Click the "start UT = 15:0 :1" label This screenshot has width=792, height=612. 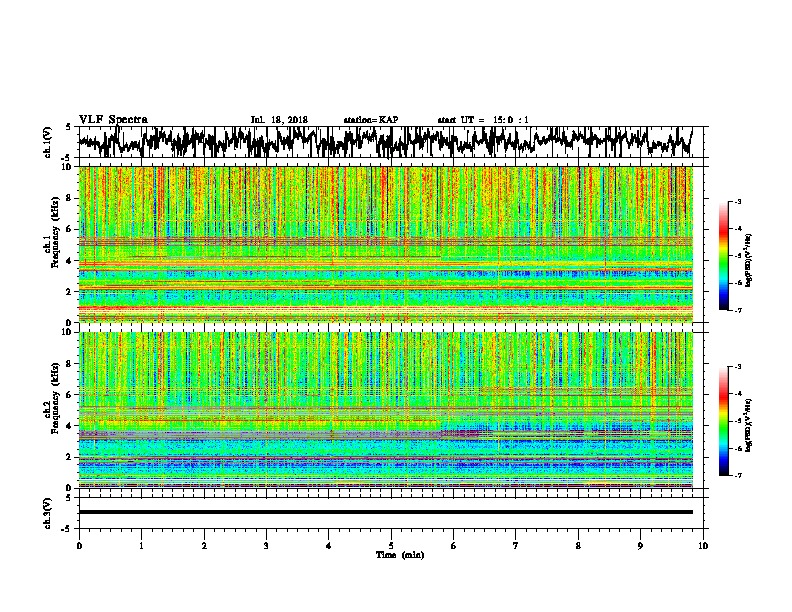tap(483, 120)
